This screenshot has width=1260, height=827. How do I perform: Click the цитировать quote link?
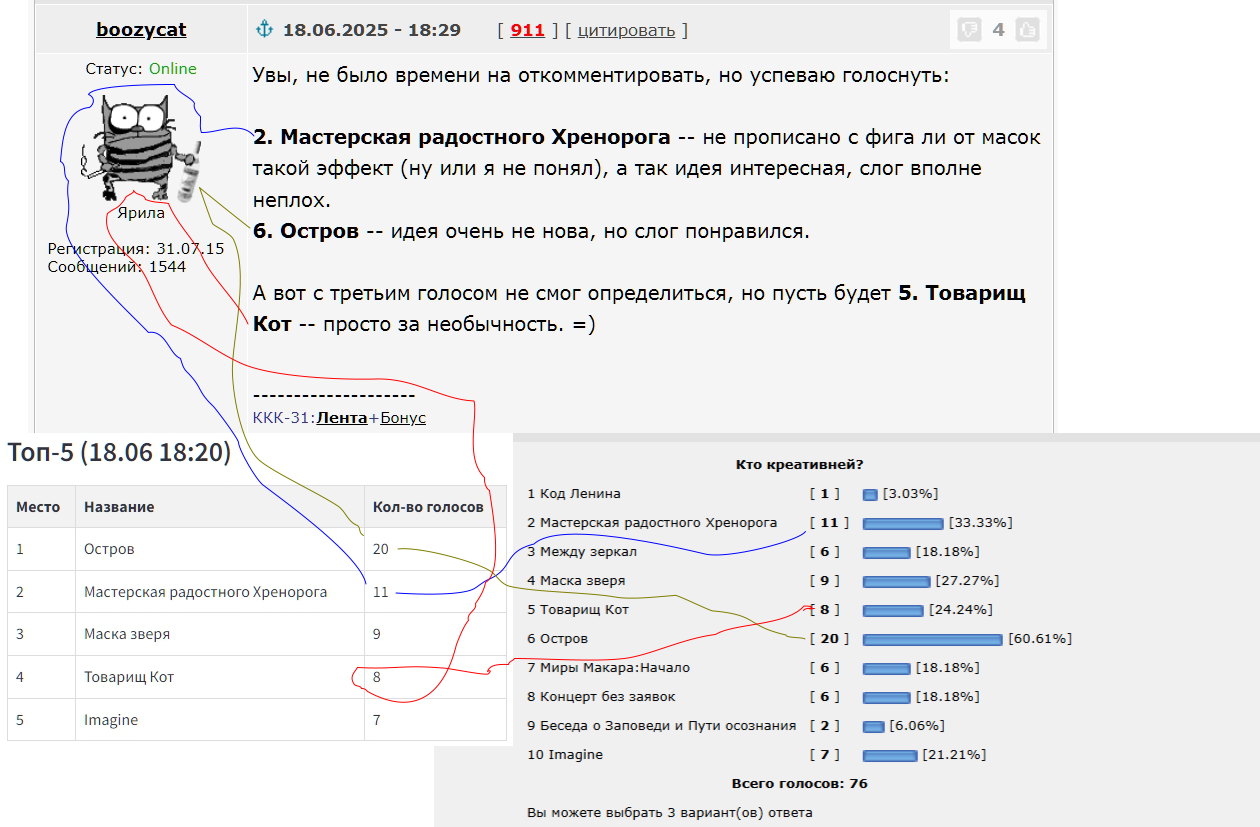pos(626,30)
